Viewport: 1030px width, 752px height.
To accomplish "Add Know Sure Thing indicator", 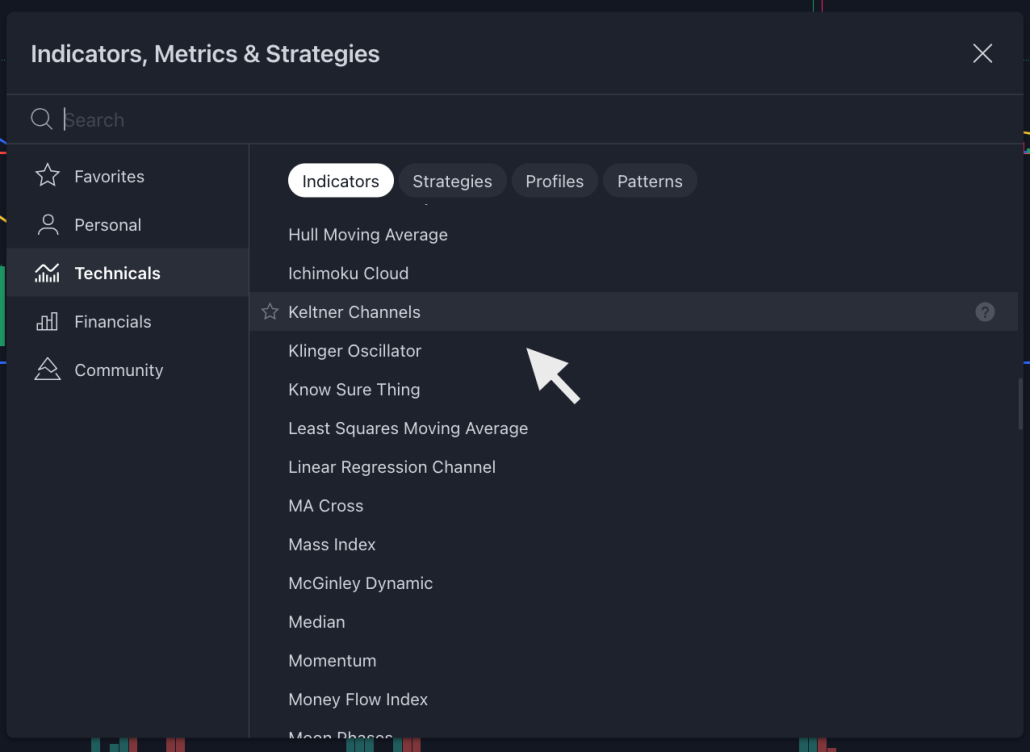I will coord(633,389).
